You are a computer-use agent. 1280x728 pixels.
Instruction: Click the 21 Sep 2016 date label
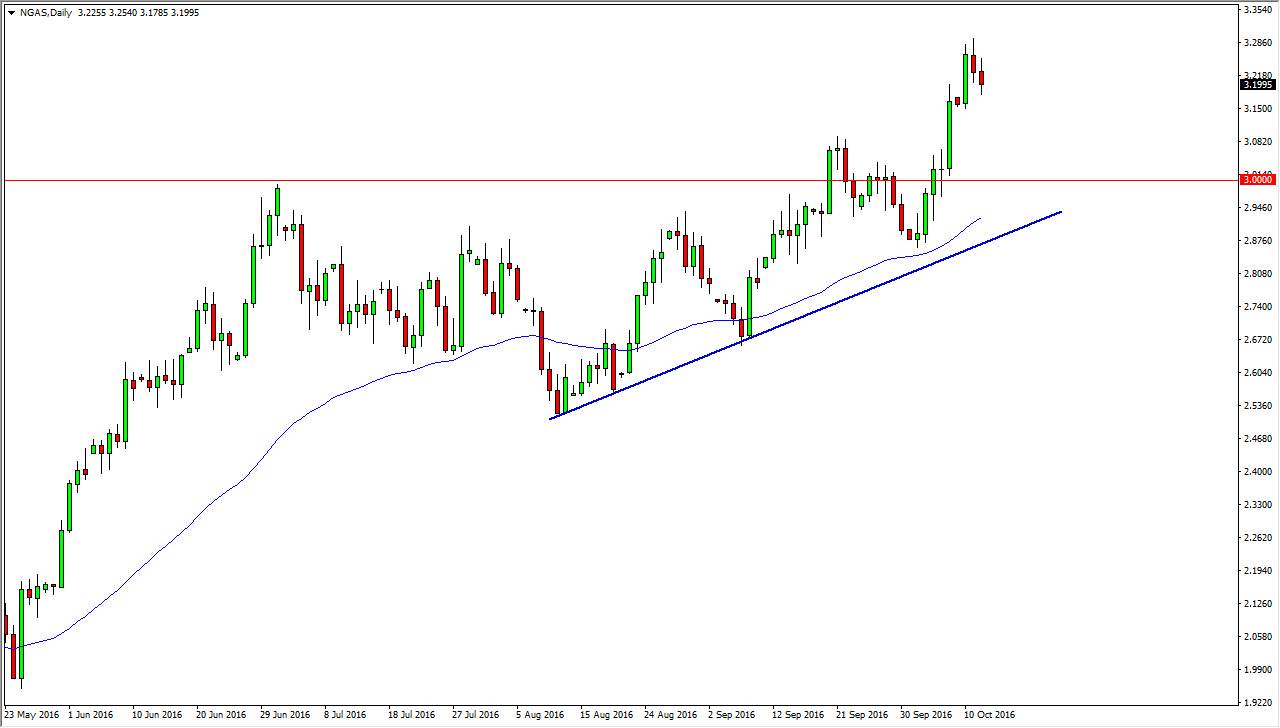click(x=862, y=716)
